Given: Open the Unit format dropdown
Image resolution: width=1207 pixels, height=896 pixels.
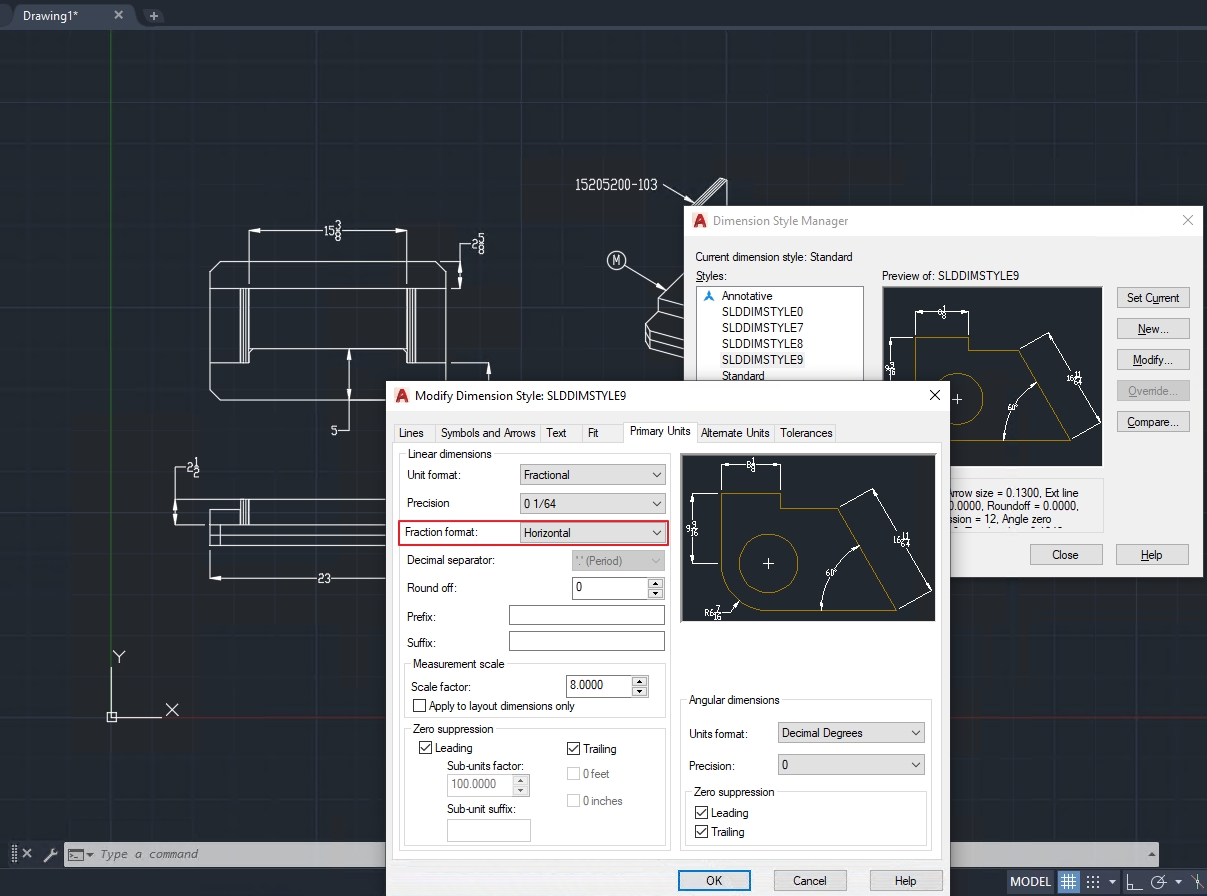Looking at the screenshot, I should coord(656,474).
